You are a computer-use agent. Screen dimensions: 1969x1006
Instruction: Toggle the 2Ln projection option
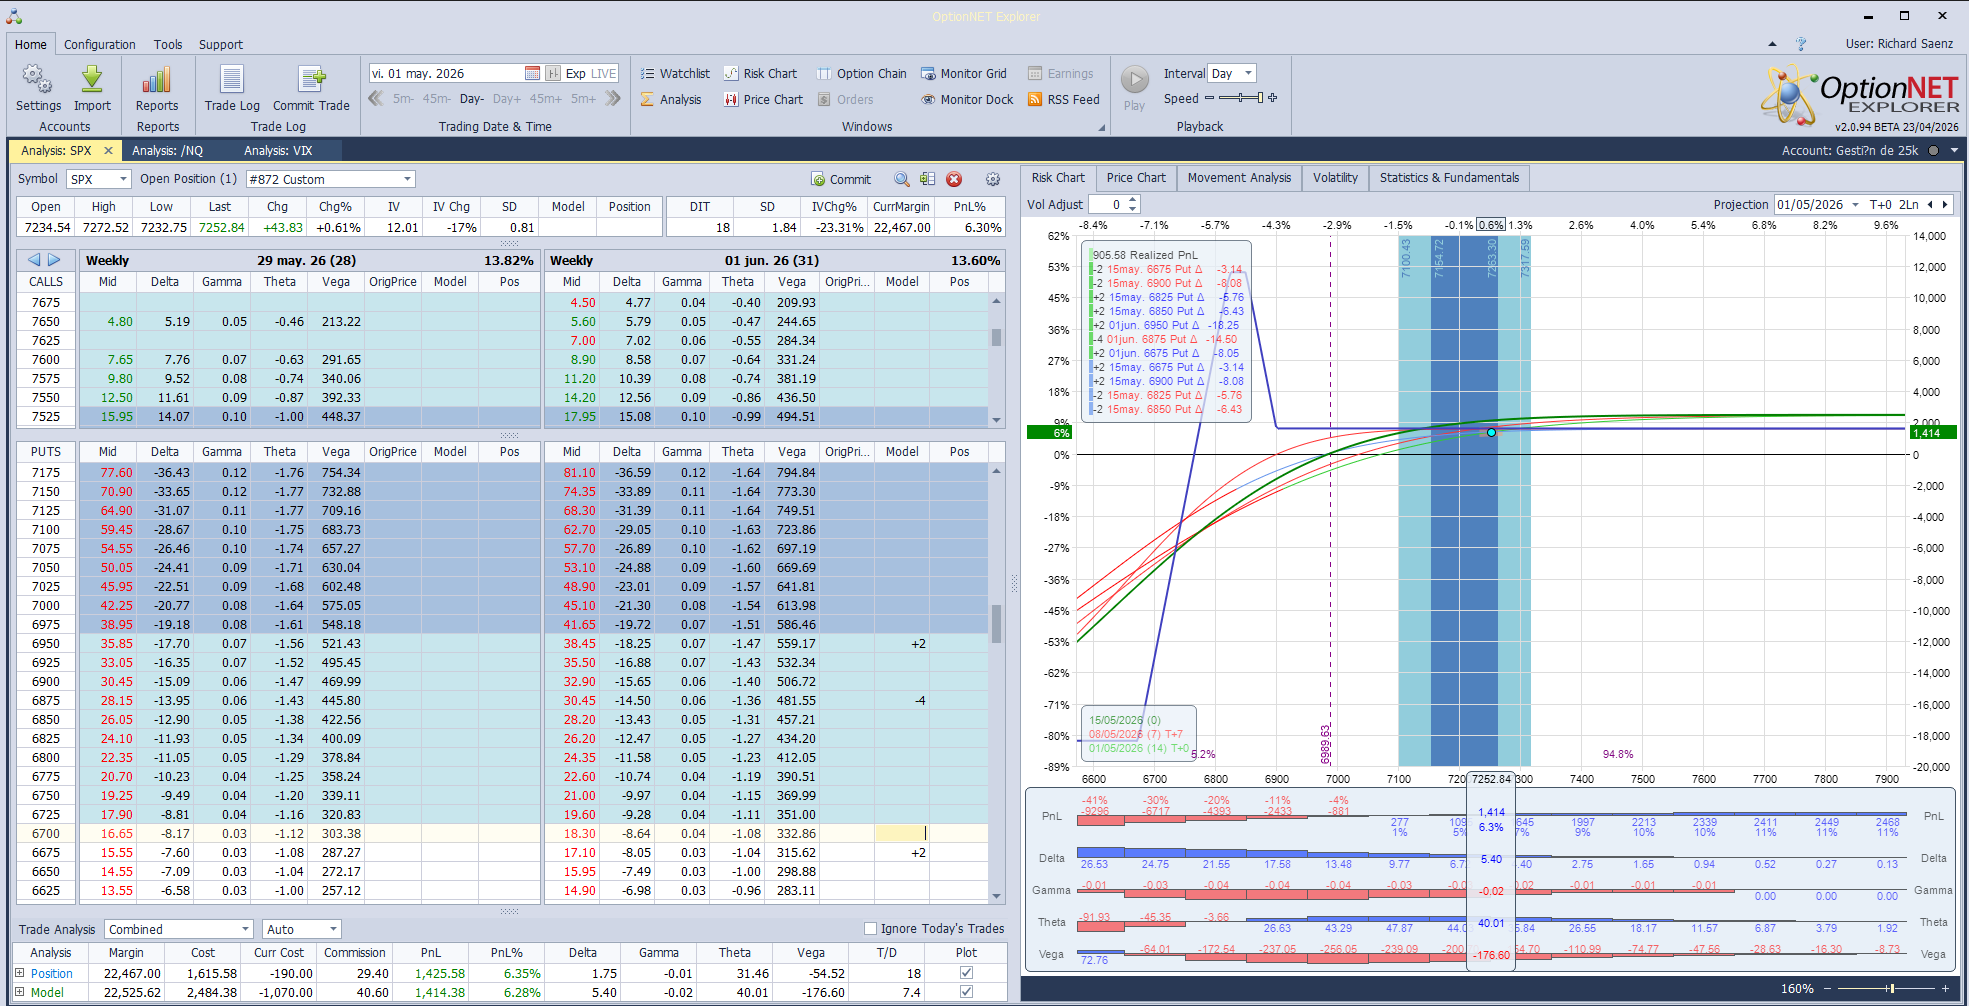1909,204
